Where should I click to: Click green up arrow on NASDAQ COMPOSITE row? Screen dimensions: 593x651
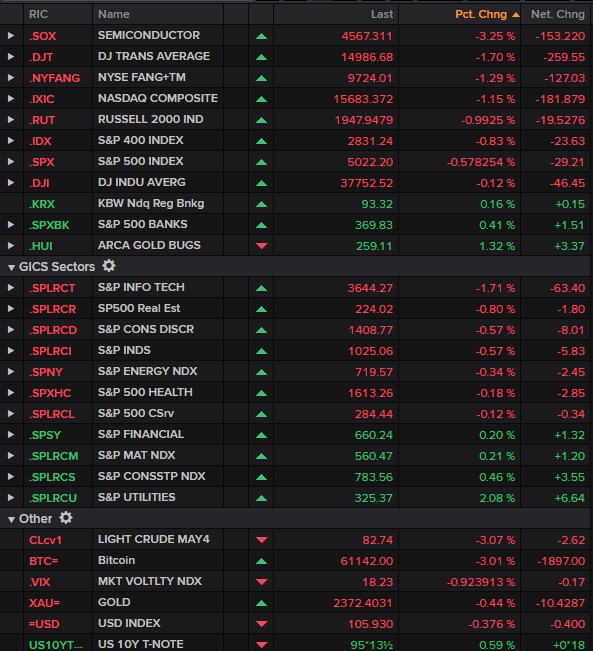coord(261,99)
